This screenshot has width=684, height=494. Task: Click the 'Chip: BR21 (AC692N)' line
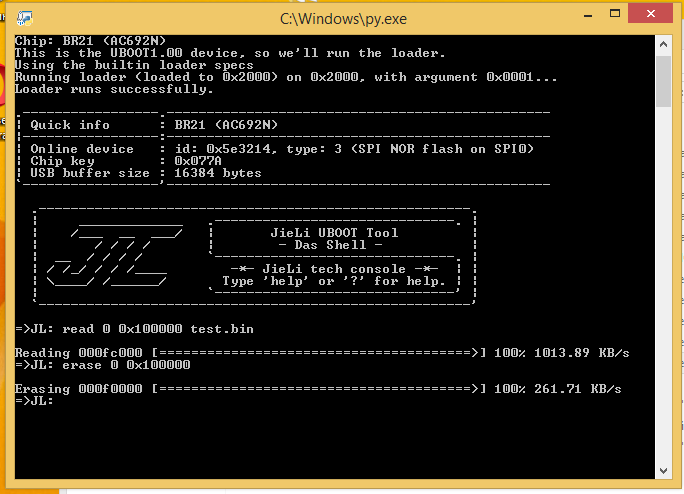coord(90,41)
